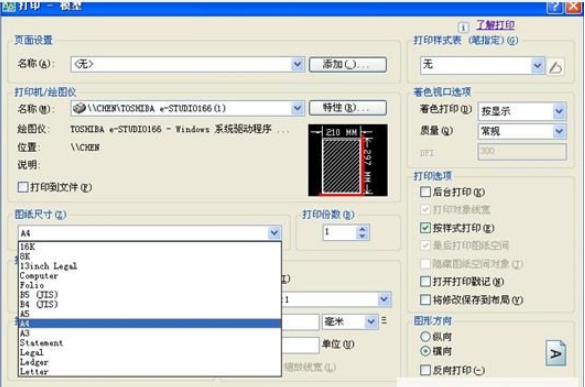Click the paper preview thumbnail 210 MM
585x387 pixels.
[x=348, y=160]
